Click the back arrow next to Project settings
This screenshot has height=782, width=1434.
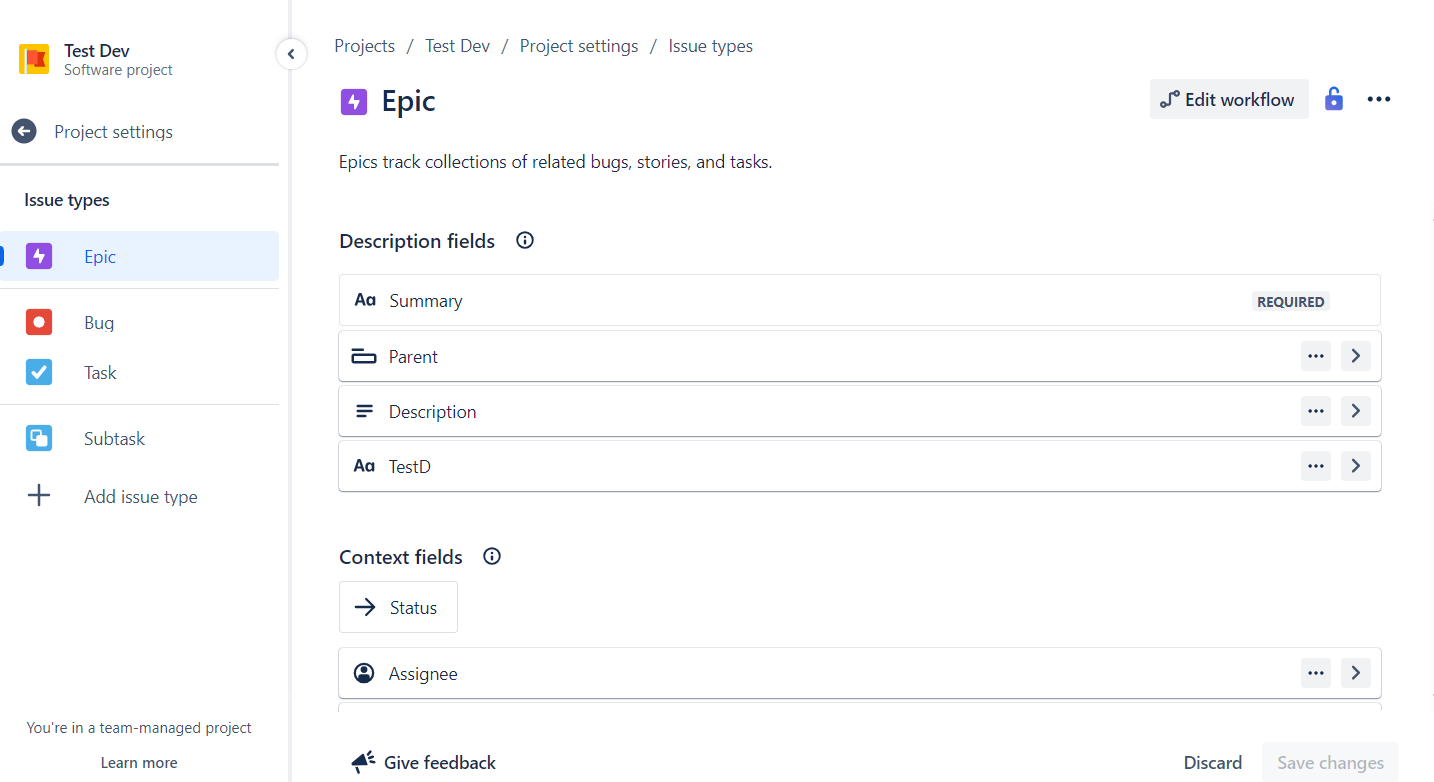23,131
